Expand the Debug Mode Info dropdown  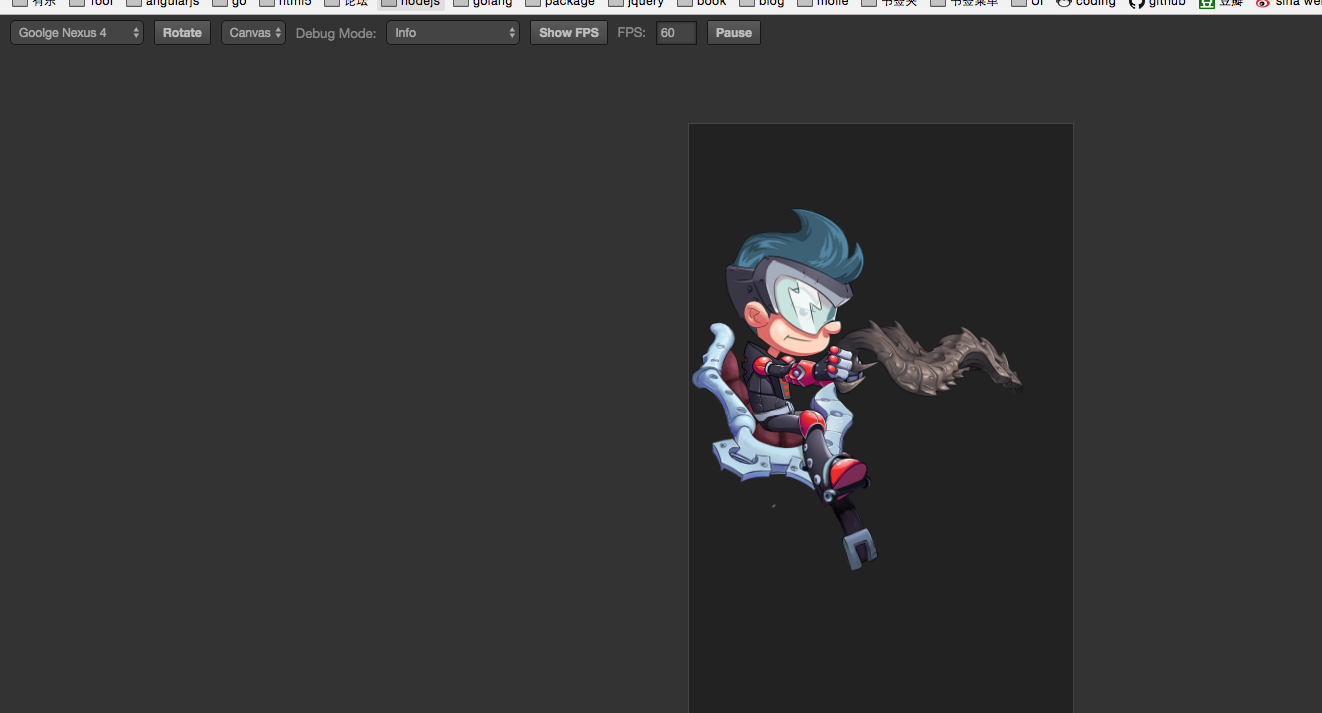(x=453, y=33)
